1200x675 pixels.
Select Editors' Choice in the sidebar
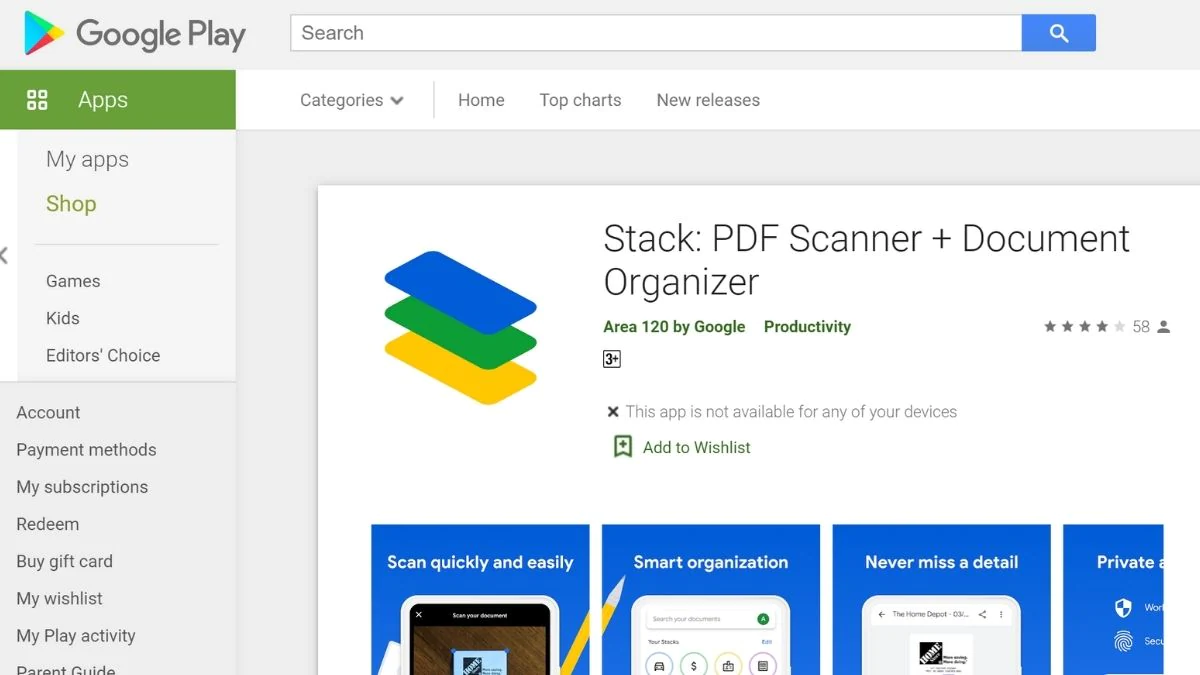(x=103, y=355)
